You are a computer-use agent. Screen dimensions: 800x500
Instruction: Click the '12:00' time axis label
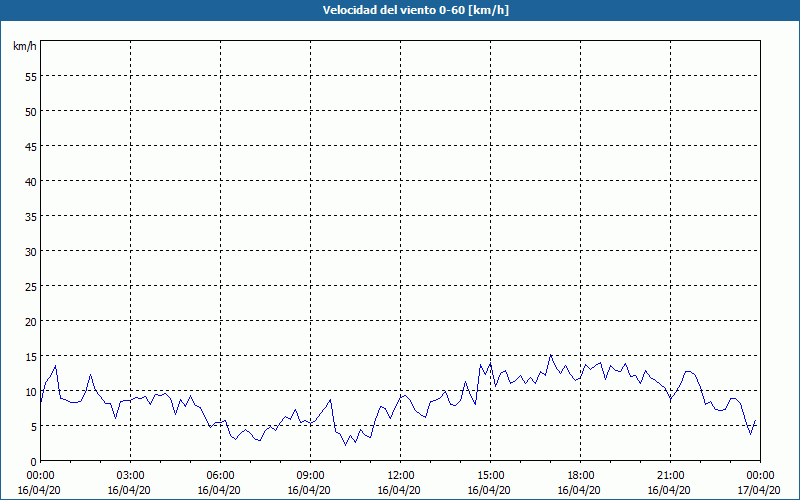401,476
